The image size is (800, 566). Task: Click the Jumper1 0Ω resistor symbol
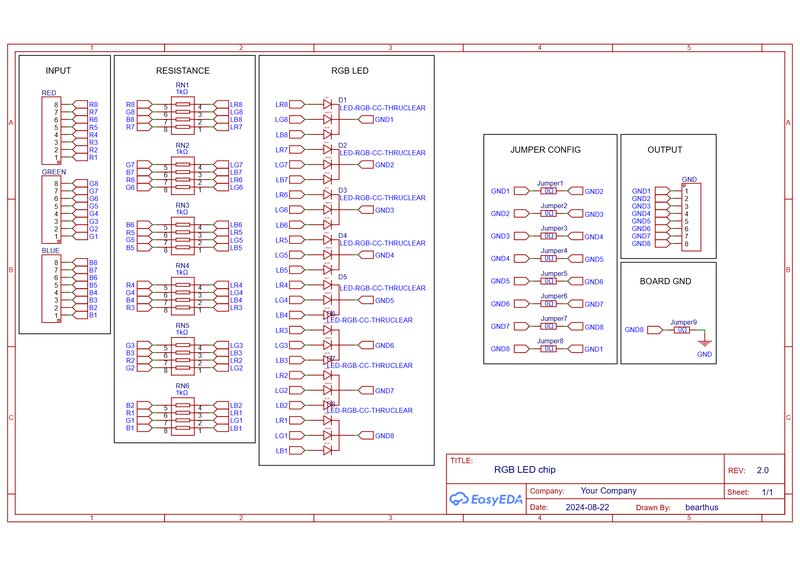click(x=548, y=191)
